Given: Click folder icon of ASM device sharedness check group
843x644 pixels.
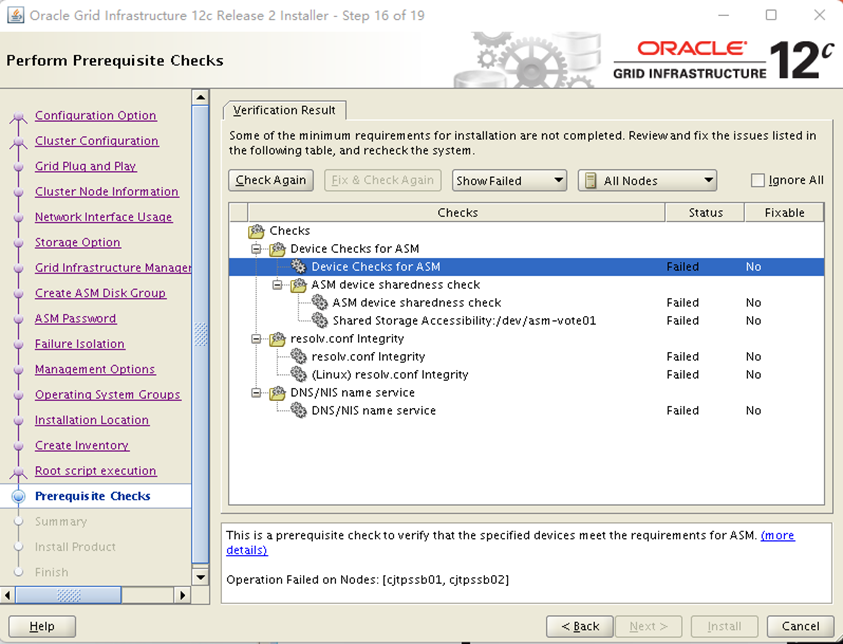Looking at the screenshot, I should [x=298, y=285].
